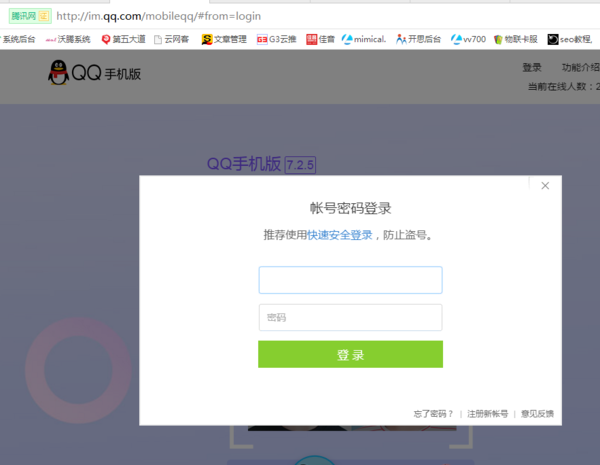Image resolution: width=600 pixels, height=465 pixels.
Task: Click the 当前在线人数 text
Action: pos(564,87)
